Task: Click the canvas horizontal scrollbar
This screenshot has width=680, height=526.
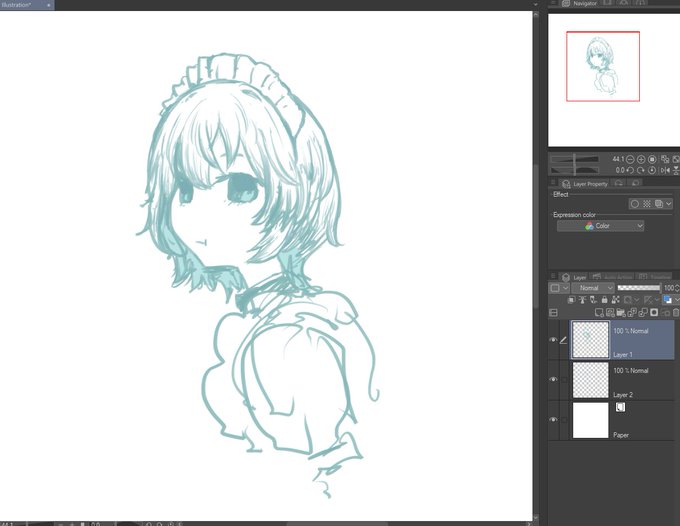Action: pyautogui.click(x=338, y=523)
